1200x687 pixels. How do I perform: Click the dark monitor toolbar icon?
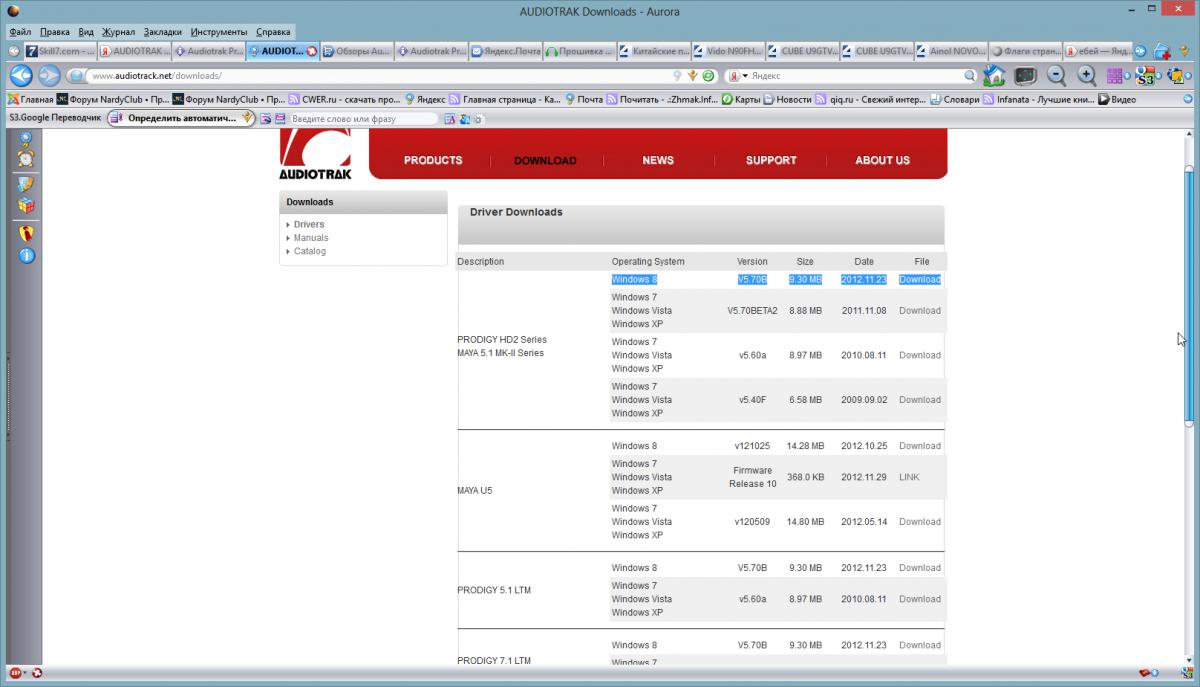tap(1025, 75)
